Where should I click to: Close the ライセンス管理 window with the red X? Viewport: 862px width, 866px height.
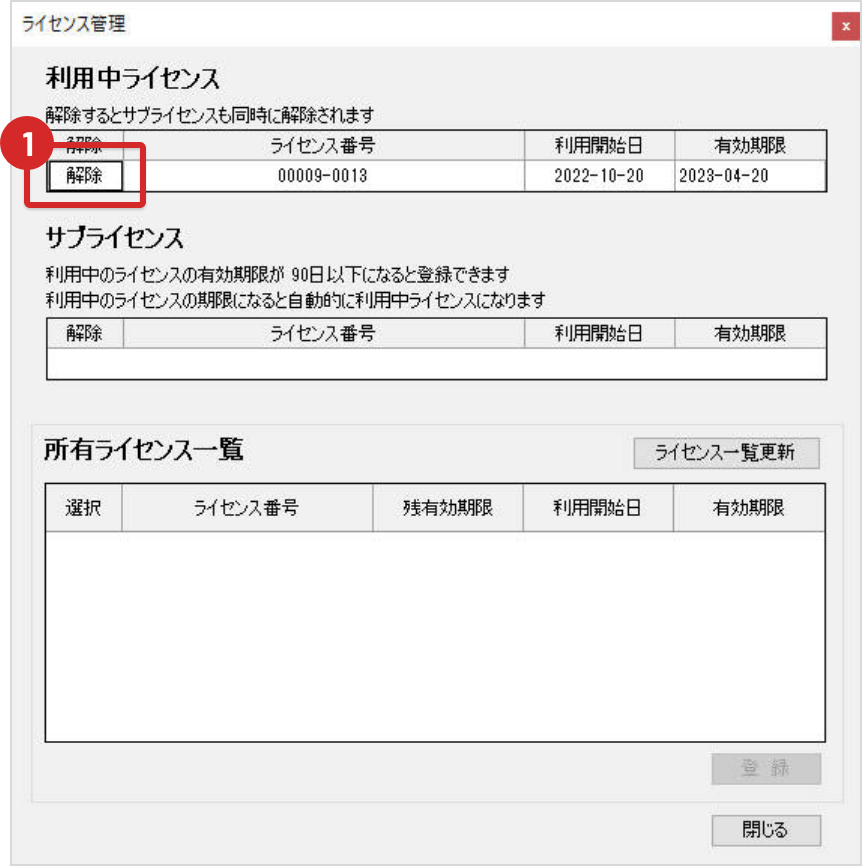click(845, 26)
